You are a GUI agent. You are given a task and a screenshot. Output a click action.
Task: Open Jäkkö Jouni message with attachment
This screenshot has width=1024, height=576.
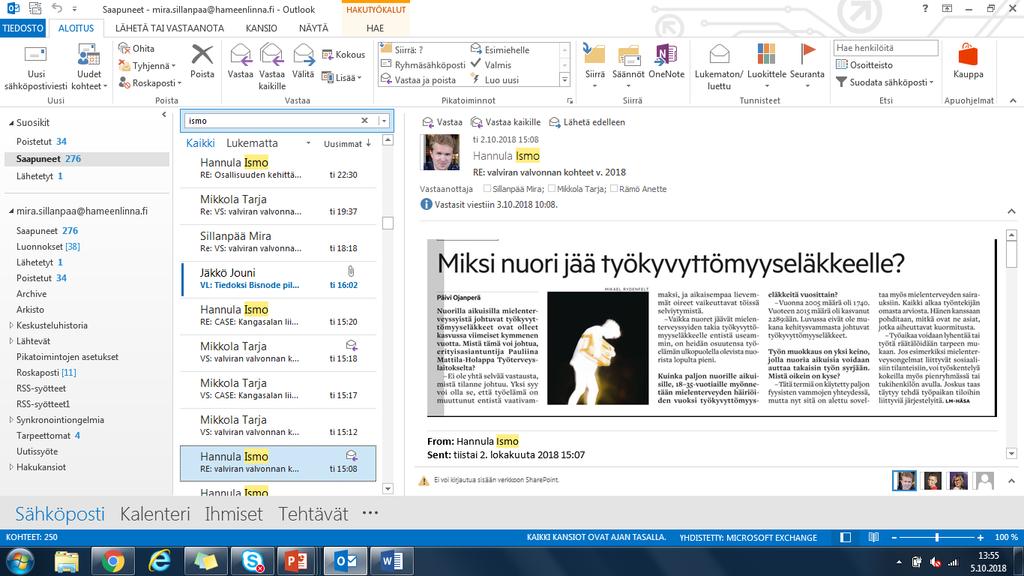click(x=278, y=278)
